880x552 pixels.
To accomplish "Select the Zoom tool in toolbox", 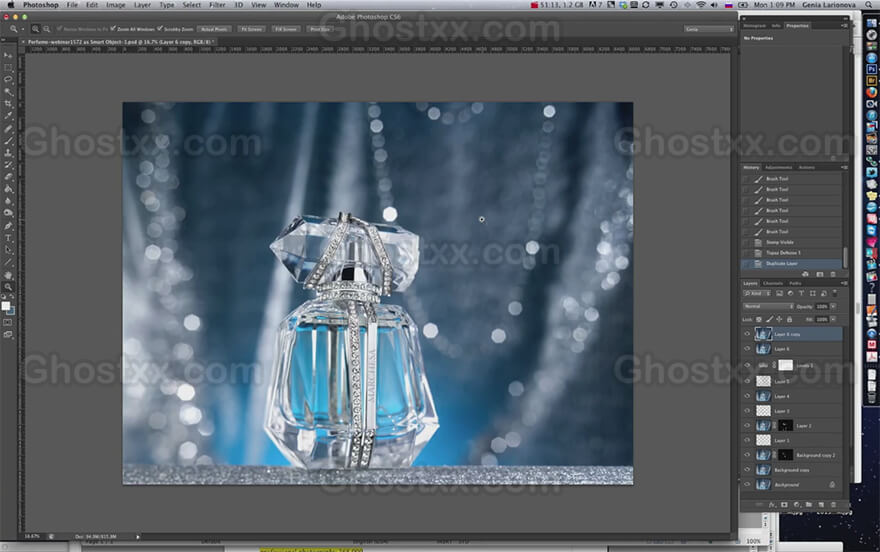I will (x=8, y=287).
